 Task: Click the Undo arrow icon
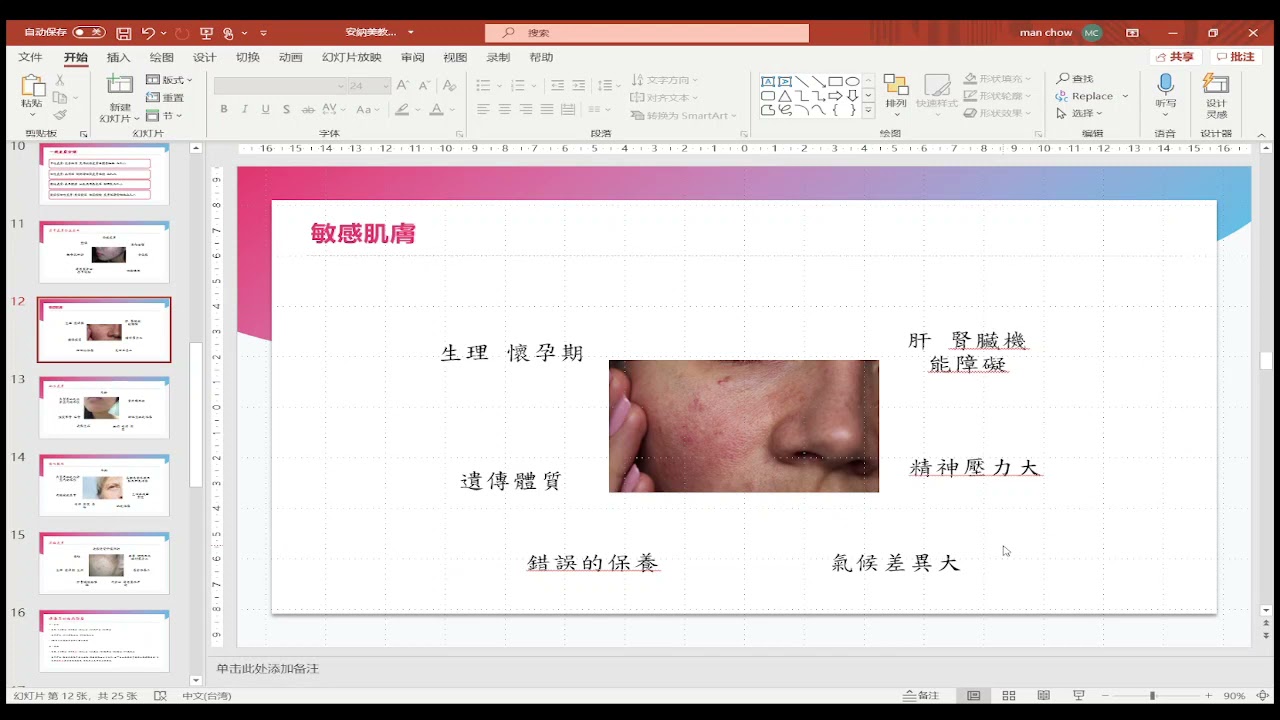coord(148,33)
